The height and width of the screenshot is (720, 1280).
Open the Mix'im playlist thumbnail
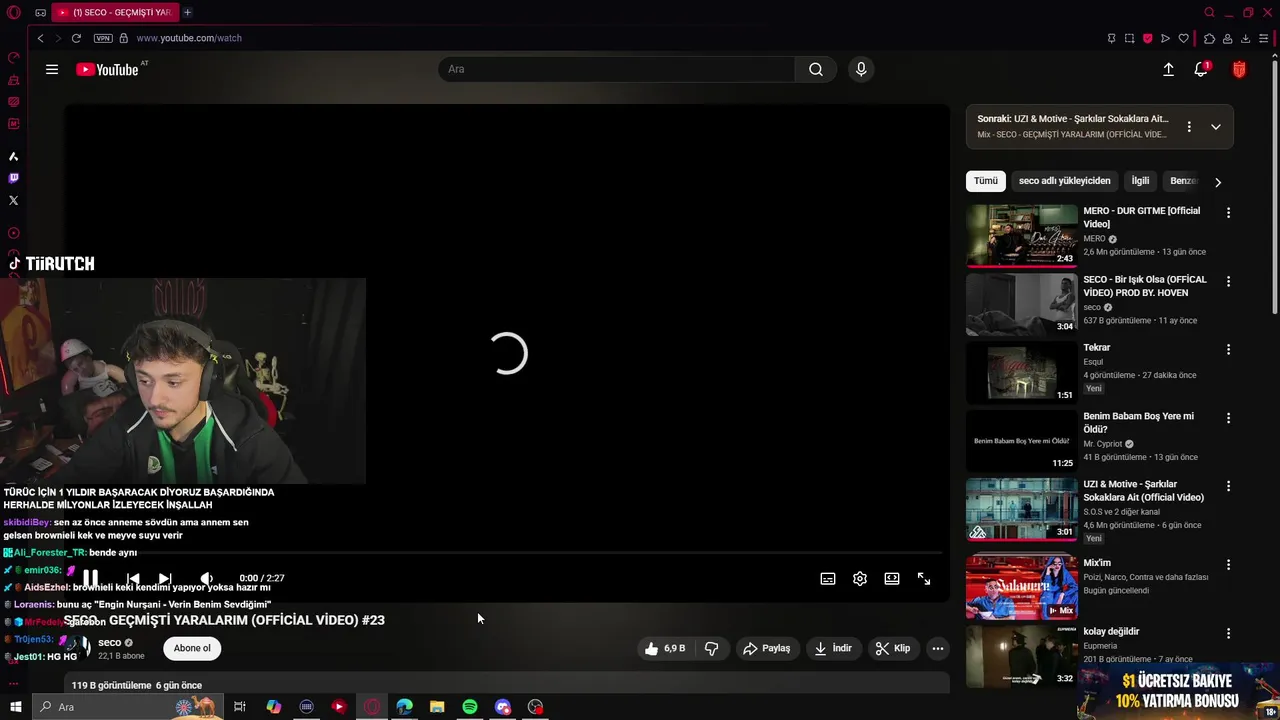1021,587
